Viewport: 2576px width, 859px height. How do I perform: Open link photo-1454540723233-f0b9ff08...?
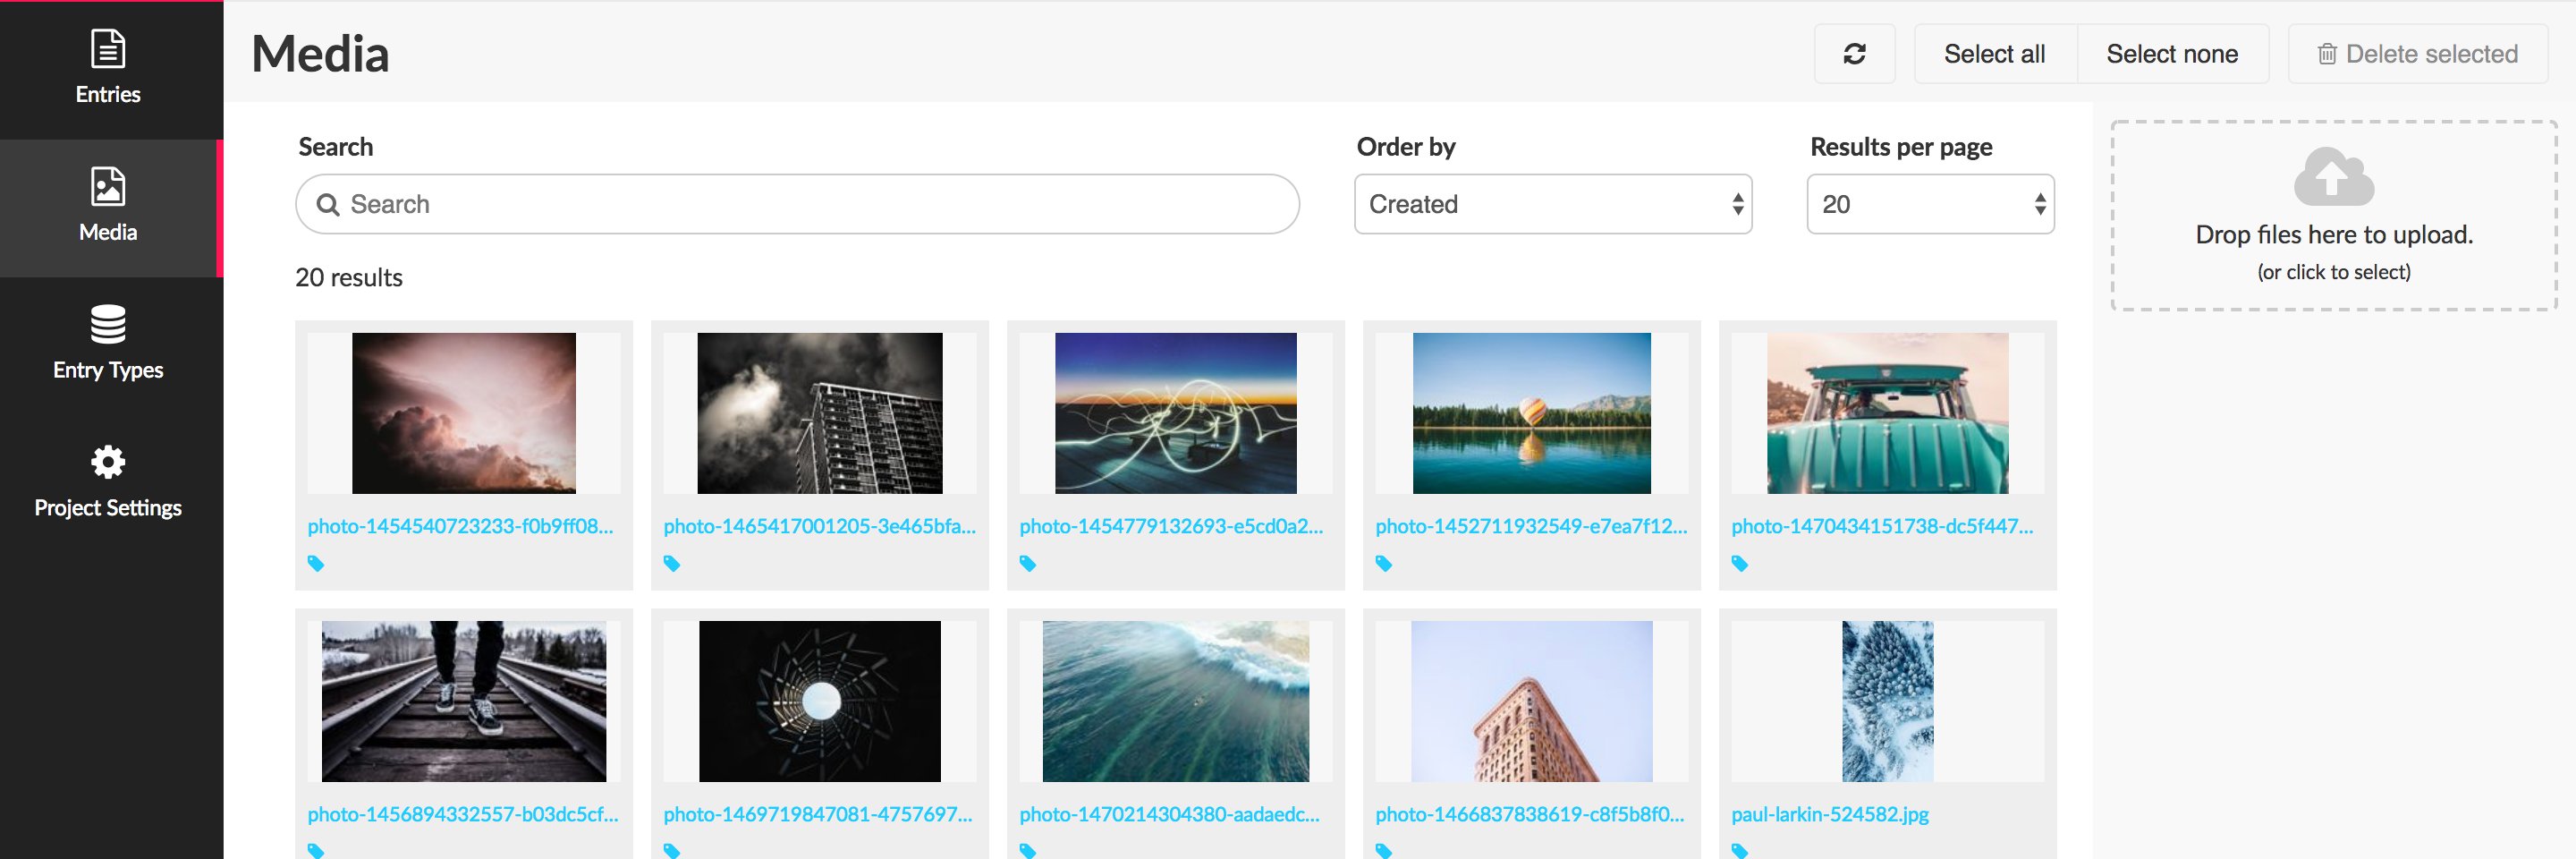[x=460, y=526]
